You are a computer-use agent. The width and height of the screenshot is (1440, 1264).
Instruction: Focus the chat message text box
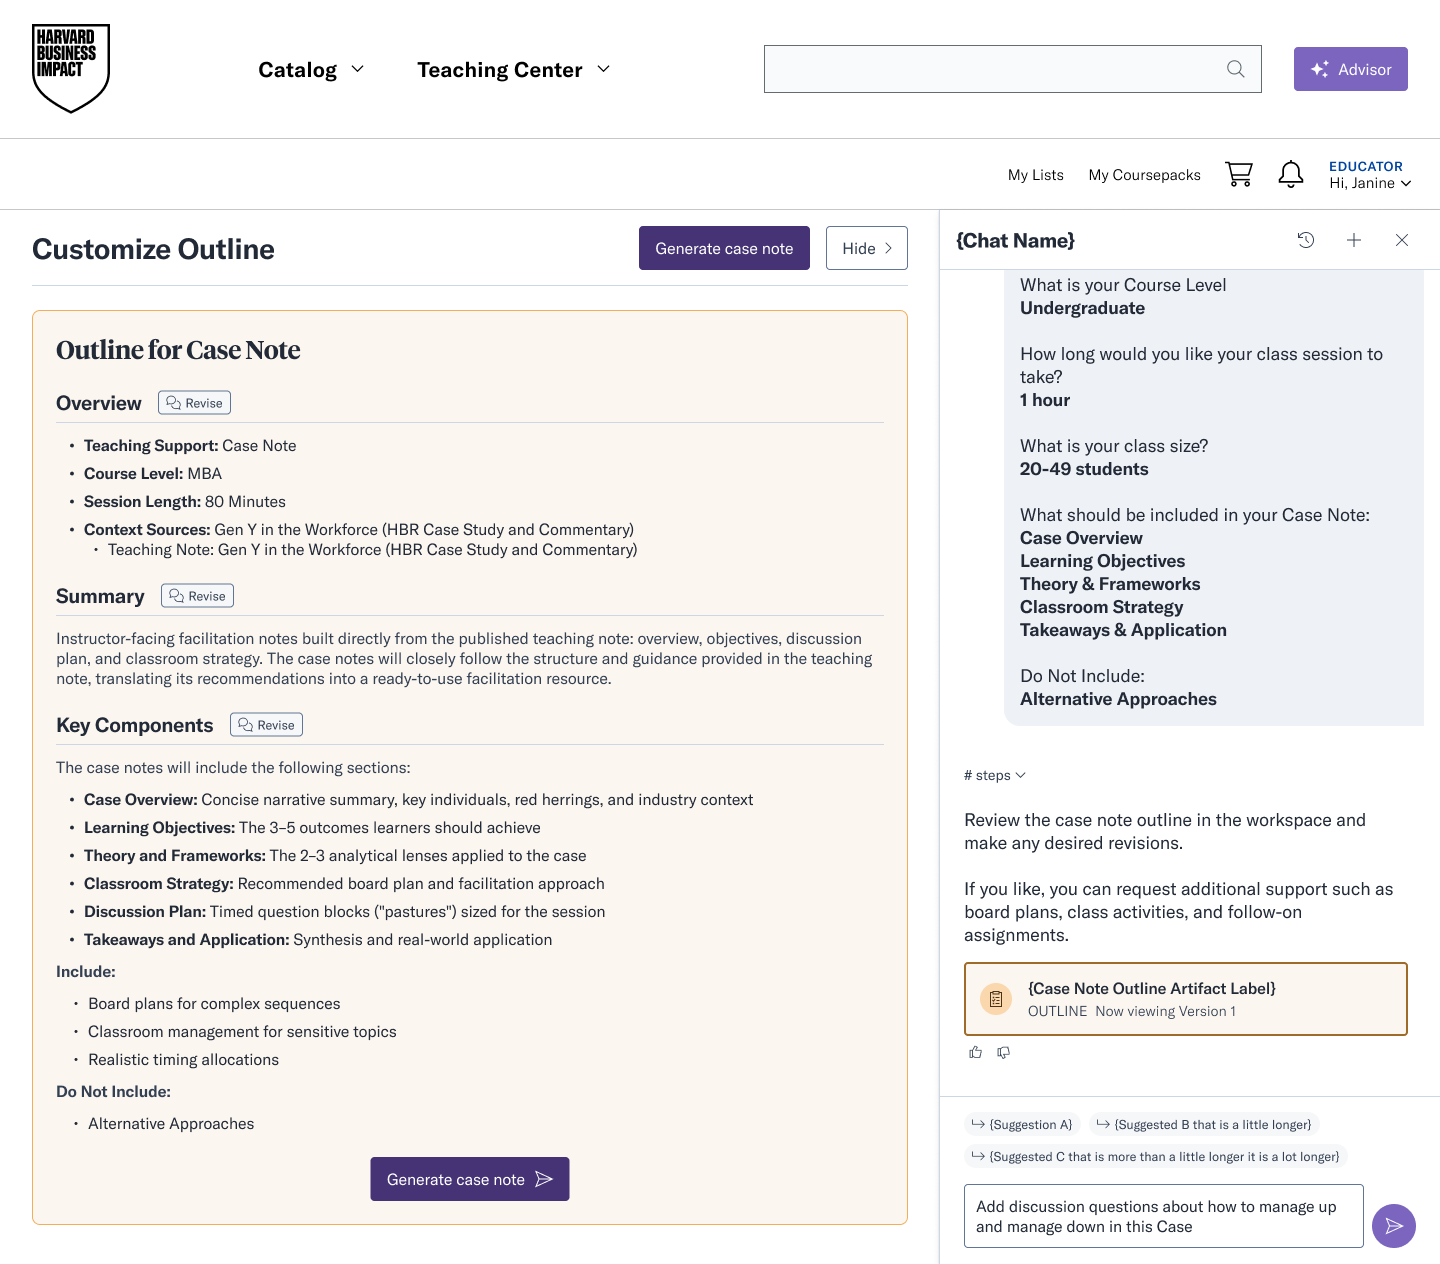1164,1216
